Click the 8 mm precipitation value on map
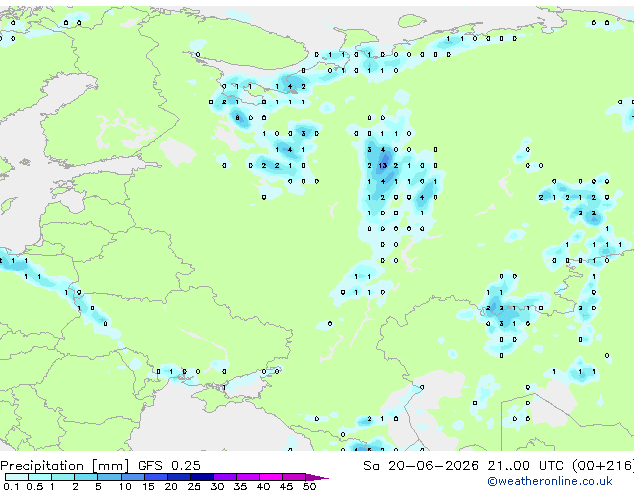Viewport: 634px width, 490px height. tap(237, 118)
